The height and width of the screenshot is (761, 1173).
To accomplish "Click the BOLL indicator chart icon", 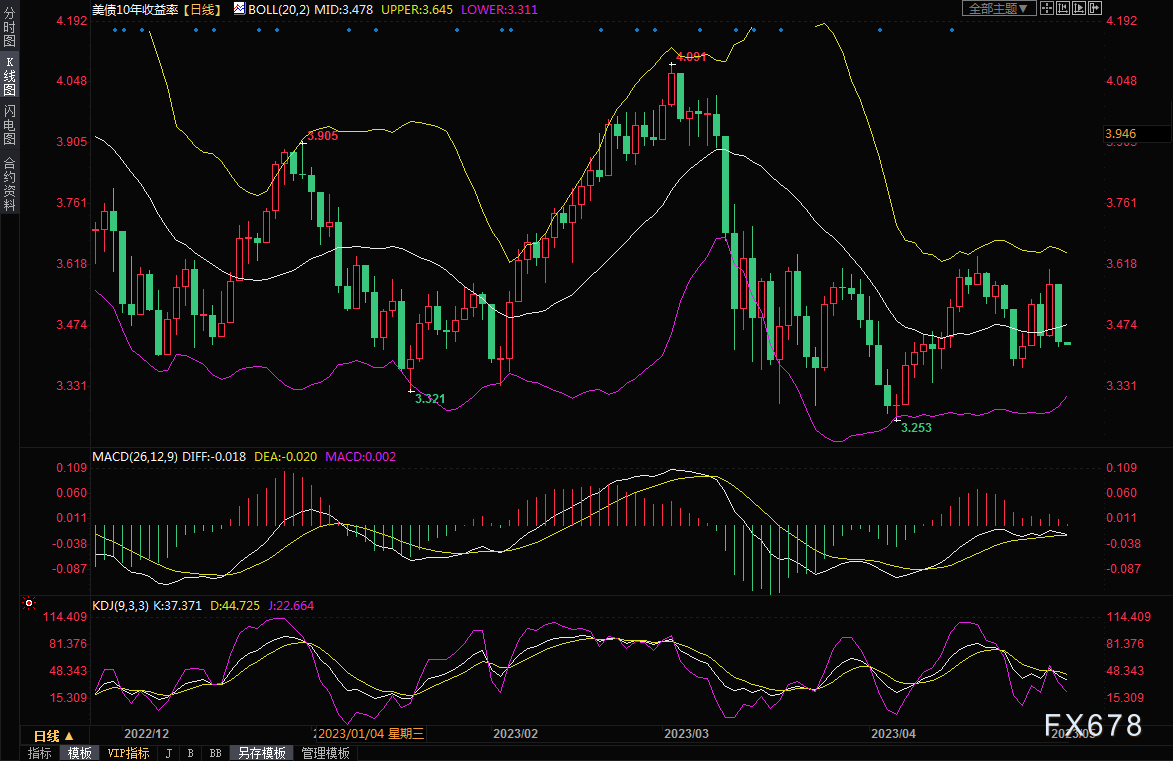I will click(237, 9).
